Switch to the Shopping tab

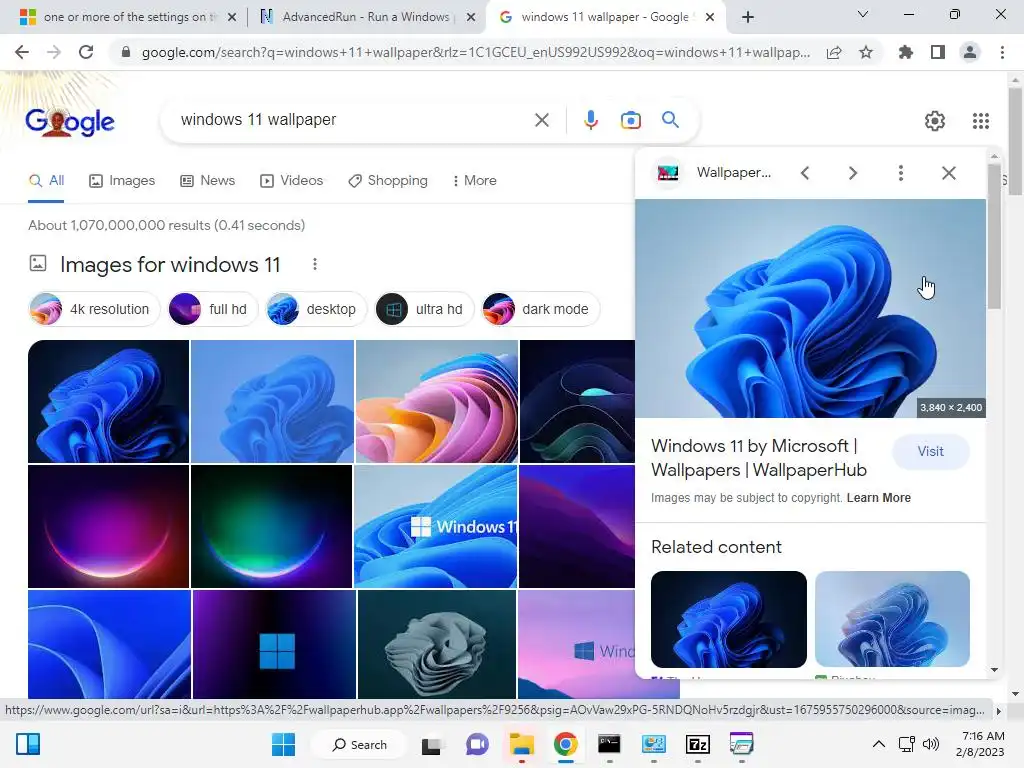coord(388,181)
